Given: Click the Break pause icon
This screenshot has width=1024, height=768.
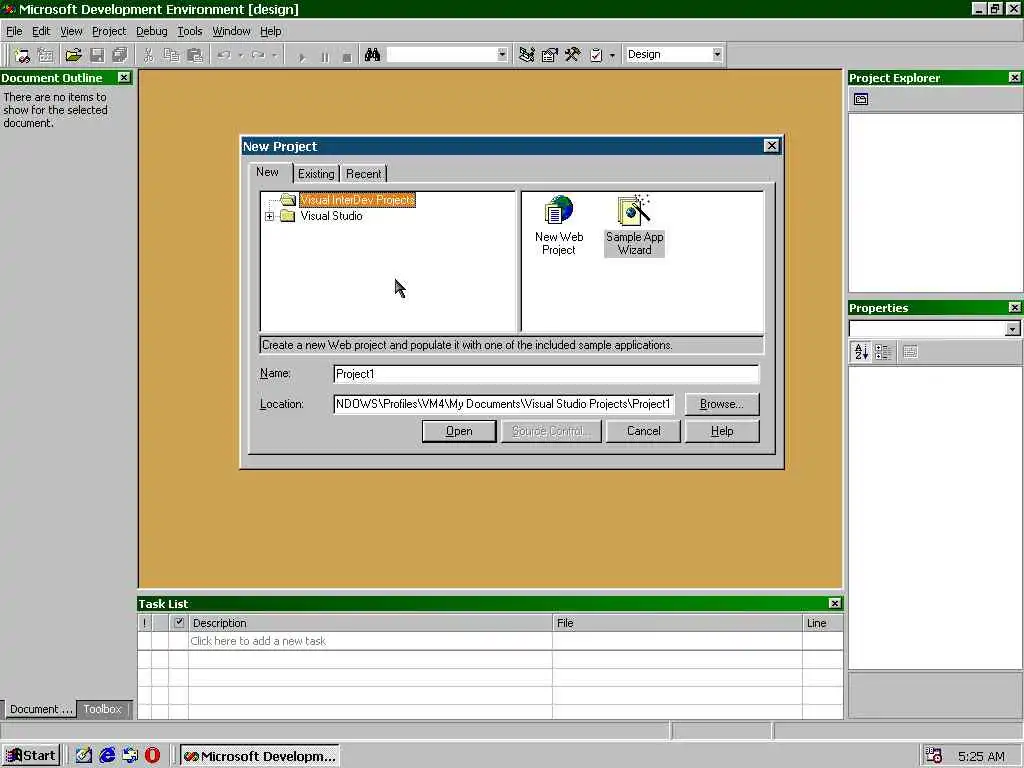Looking at the screenshot, I should click(325, 57).
